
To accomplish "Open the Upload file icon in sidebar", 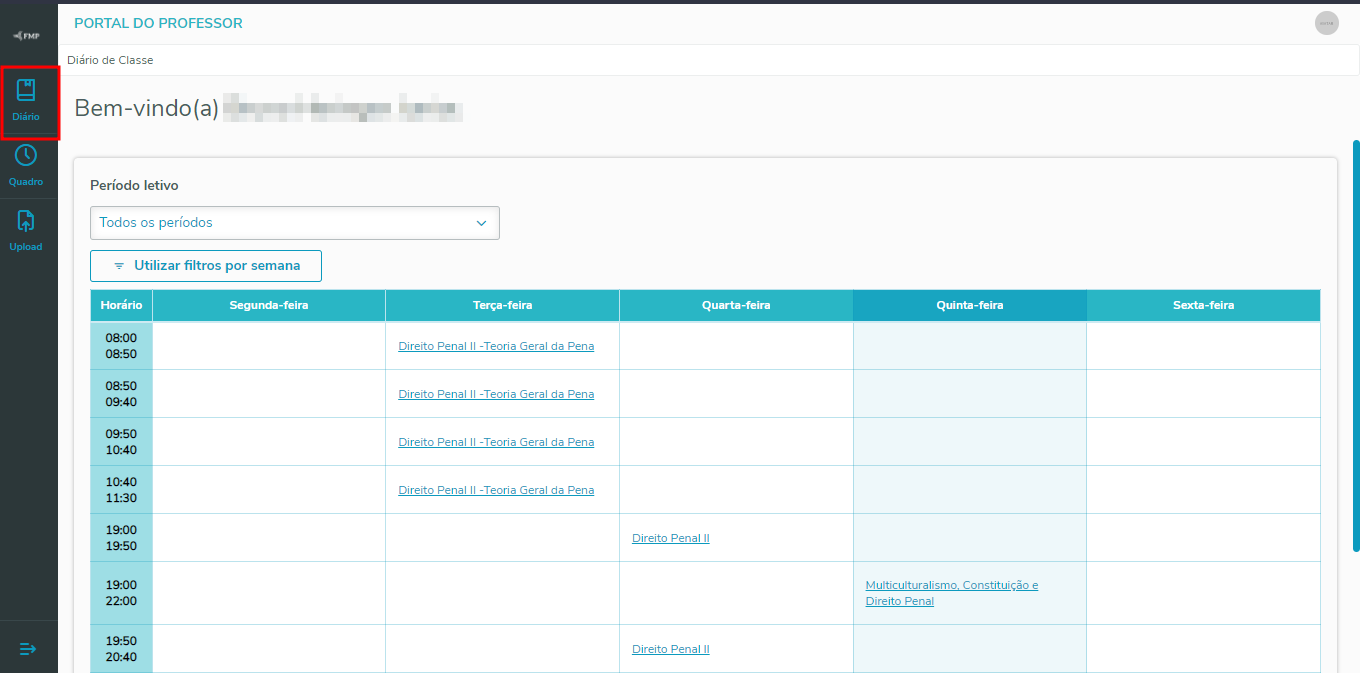I will coord(26,220).
